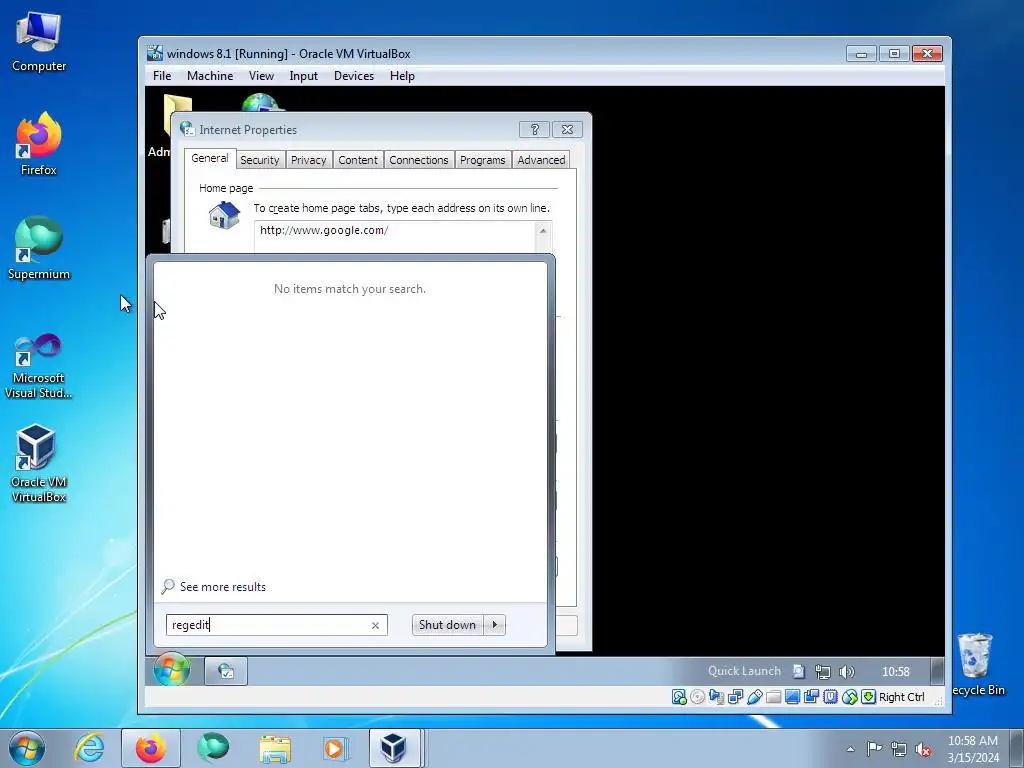Switch to the Security tab
Image resolution: width=1024 pixels, height=768 pixels.
[259, 160]
